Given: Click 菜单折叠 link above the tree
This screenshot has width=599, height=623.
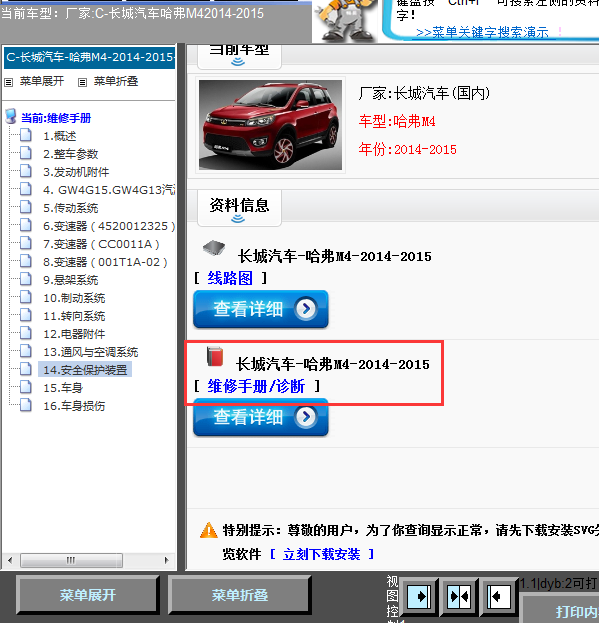Looking at the screenshot, I should (x=116, y=81).
